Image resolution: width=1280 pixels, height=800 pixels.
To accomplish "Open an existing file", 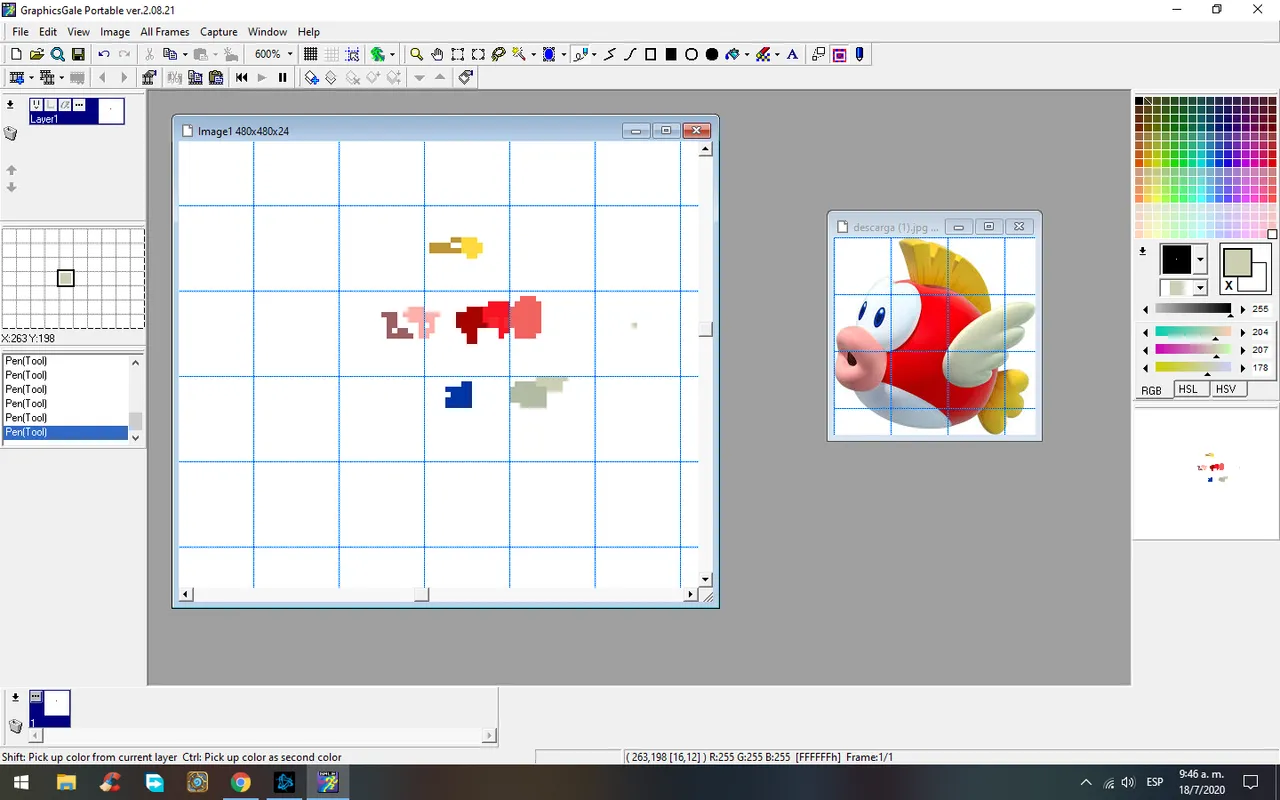I will point(36,54).
